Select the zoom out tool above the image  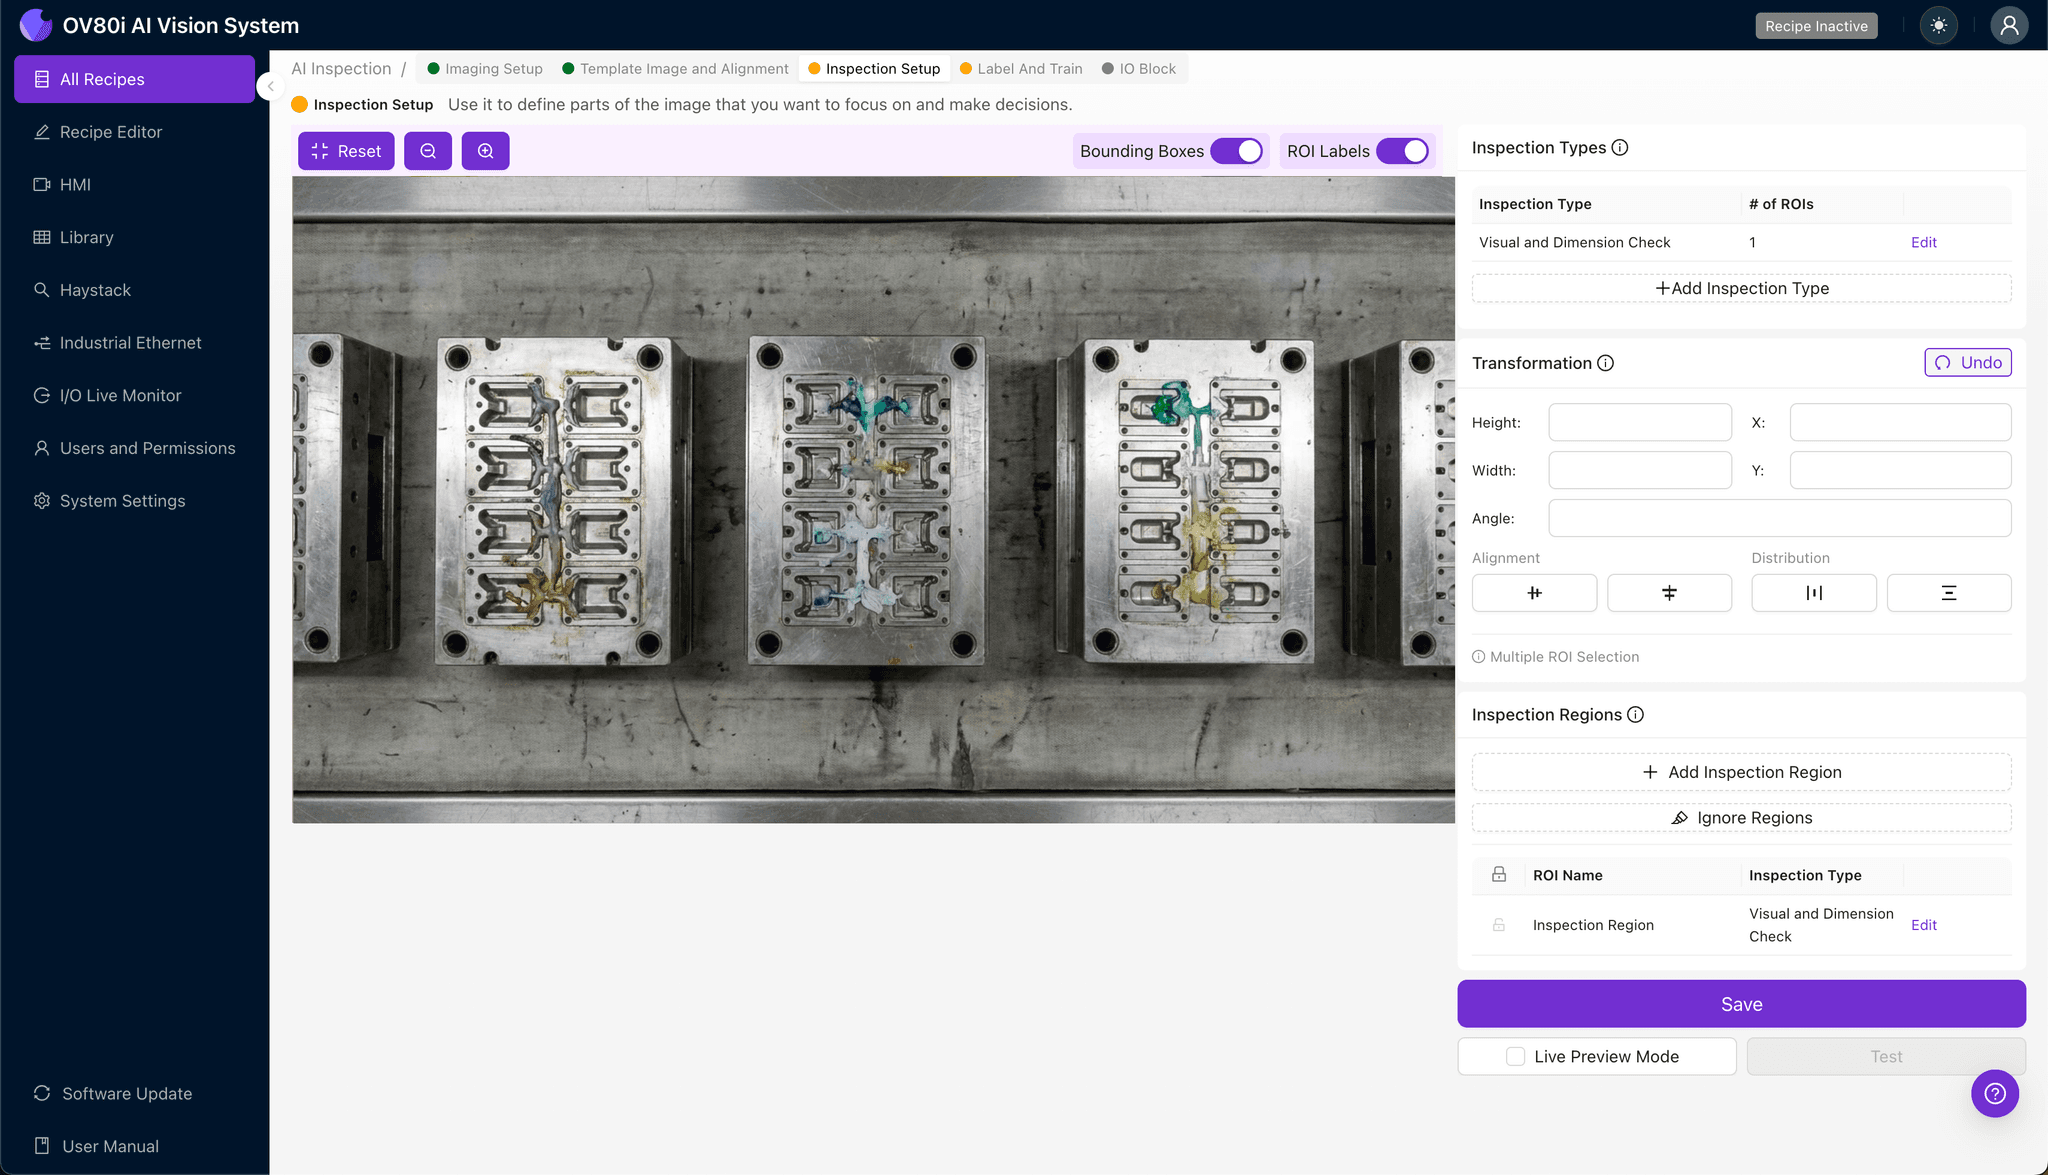pos(428,150)
